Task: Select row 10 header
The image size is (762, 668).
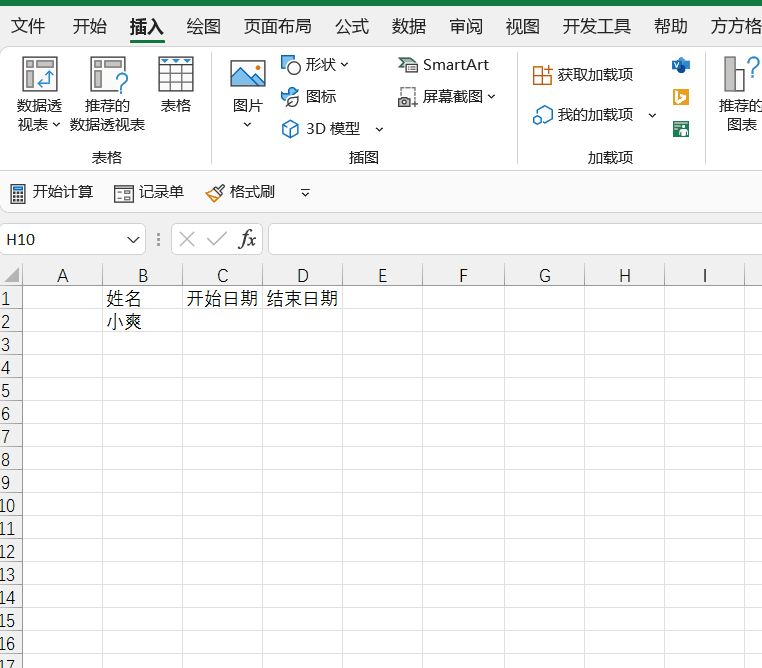Action: coord(11,505)
